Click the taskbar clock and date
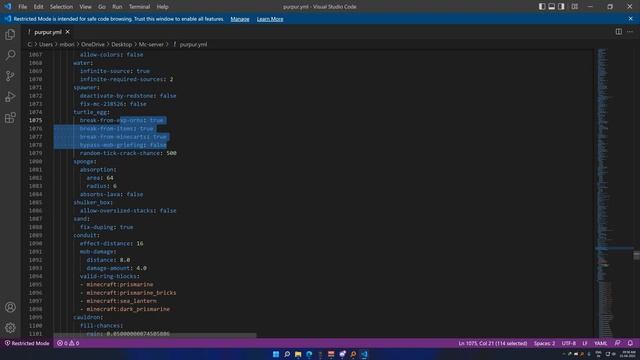 pyautogui.click(x=629, y=354)
